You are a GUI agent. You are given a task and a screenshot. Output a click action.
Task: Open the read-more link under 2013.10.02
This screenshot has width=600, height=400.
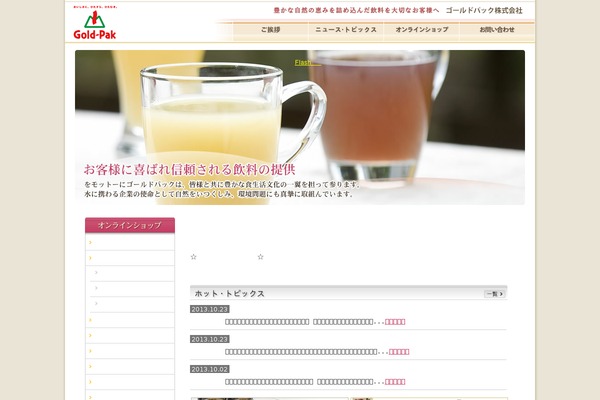395,382
